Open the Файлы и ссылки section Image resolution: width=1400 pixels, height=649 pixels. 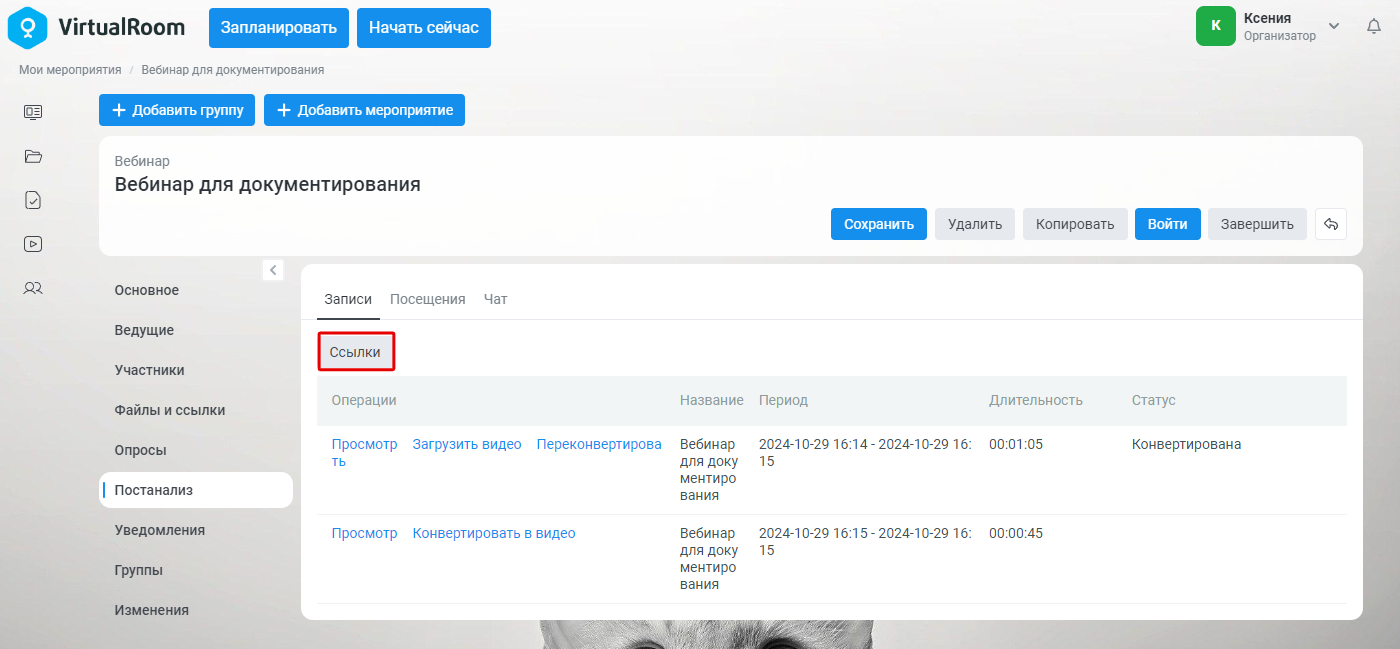click(196, 410)
